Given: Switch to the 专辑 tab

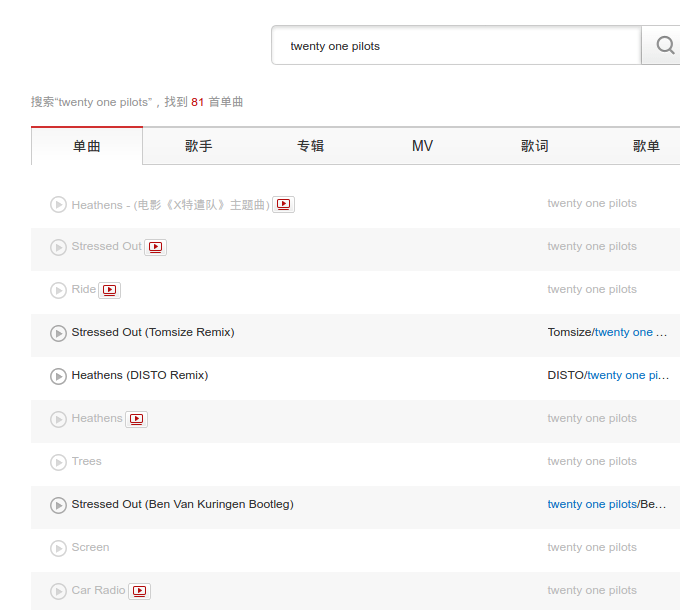Looking at the screenshot, I should coord(311,146).
